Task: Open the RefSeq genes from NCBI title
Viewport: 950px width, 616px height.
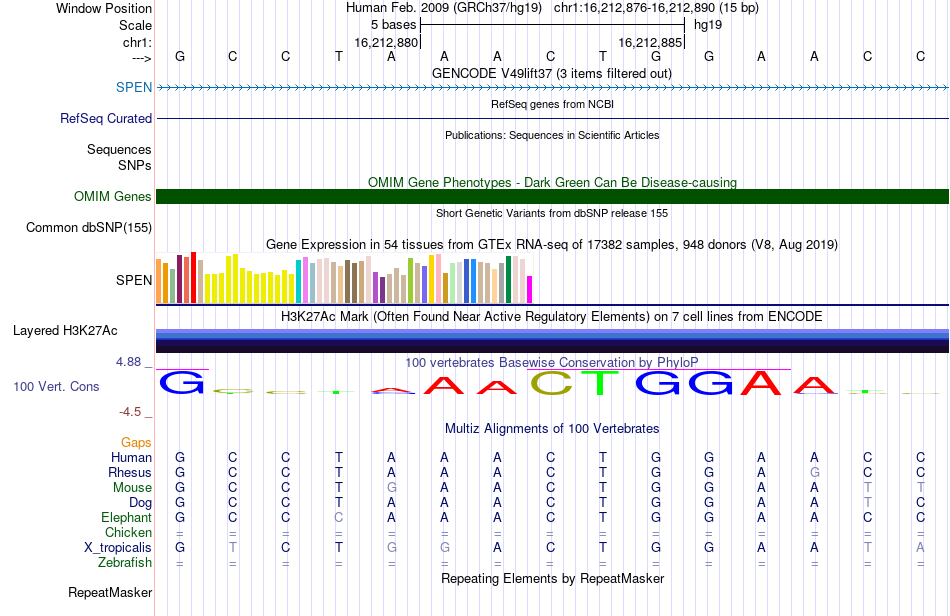Action: pyautogui.click(x=553, y=104)
